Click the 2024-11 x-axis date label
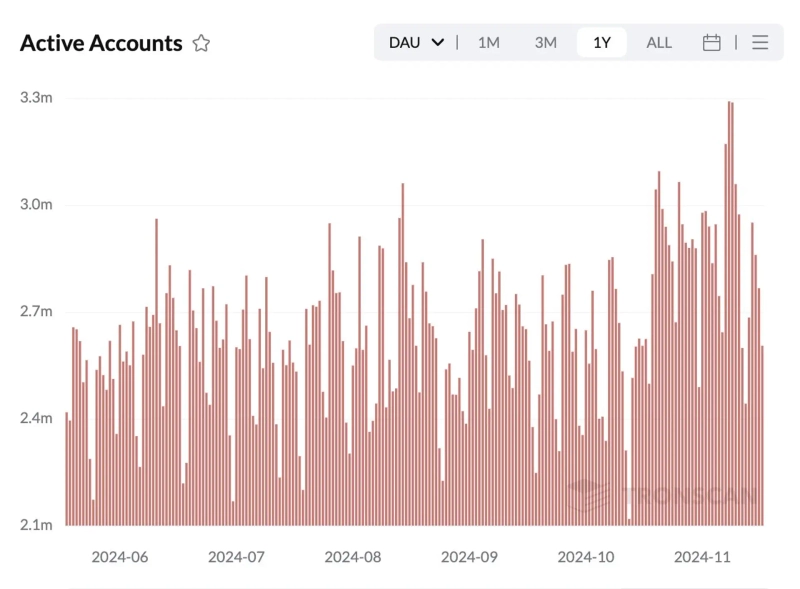Image resolution: width=800 pixels, height=589 pixels. (703, 556)
